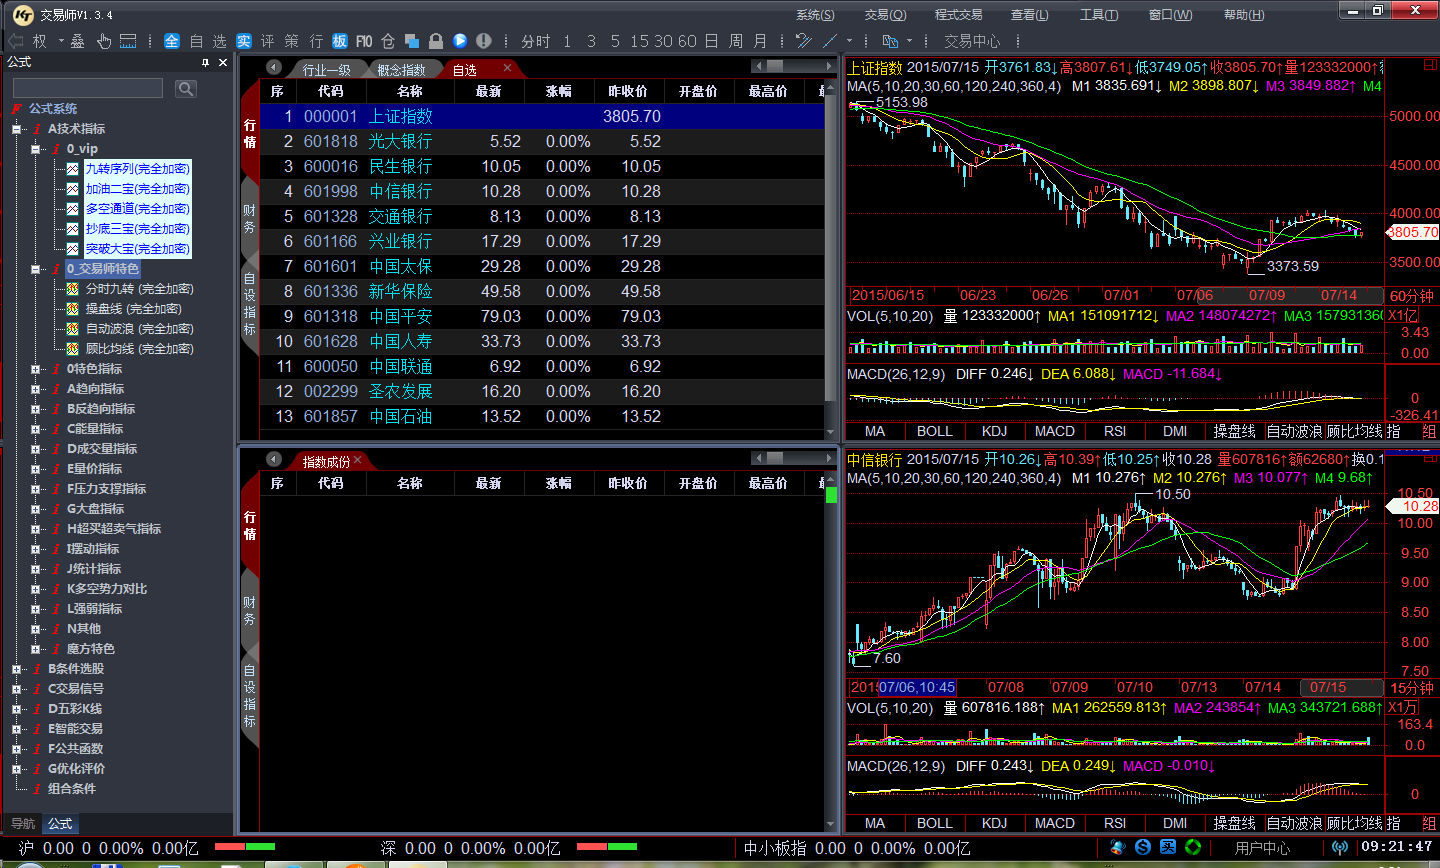Click the ruler measurement icon in toolbar
Screen dimensions: 1440x868
[128, 41]
